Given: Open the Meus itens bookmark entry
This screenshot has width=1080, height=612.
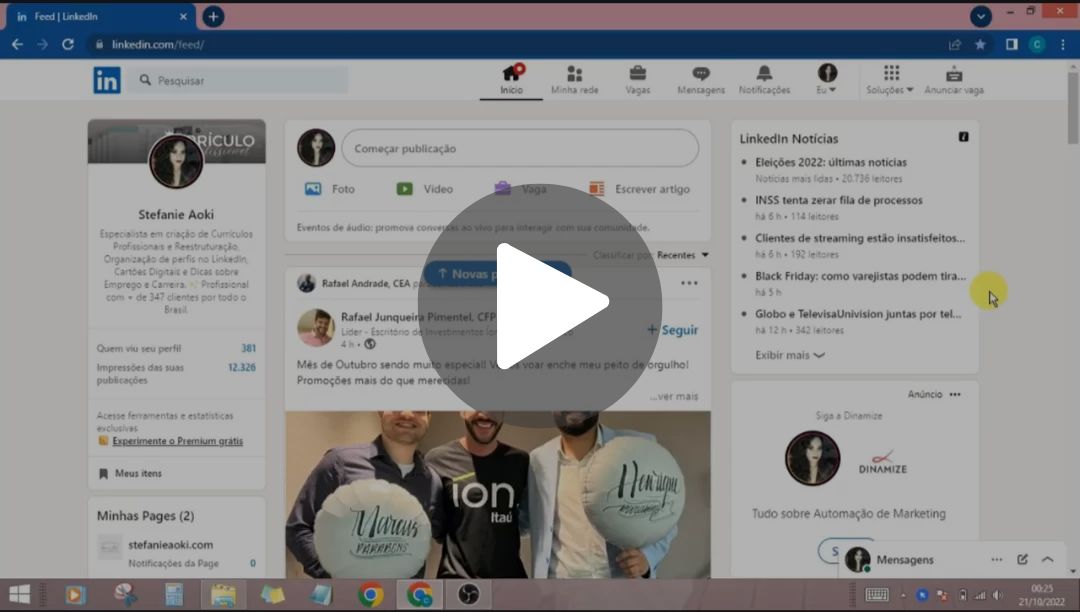Looking at the screenshot, I should click(131, 474).
